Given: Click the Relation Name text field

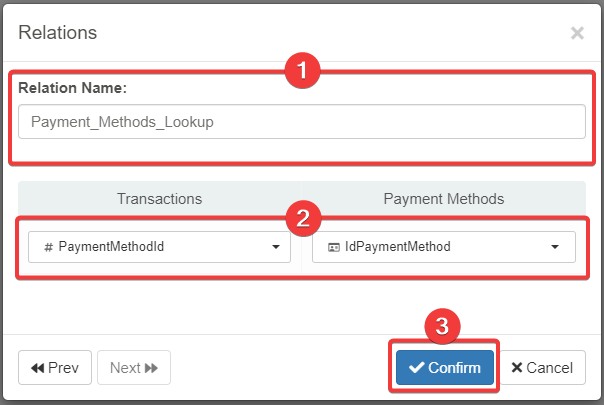Looking at the screenshot, I should pos(301,122).
